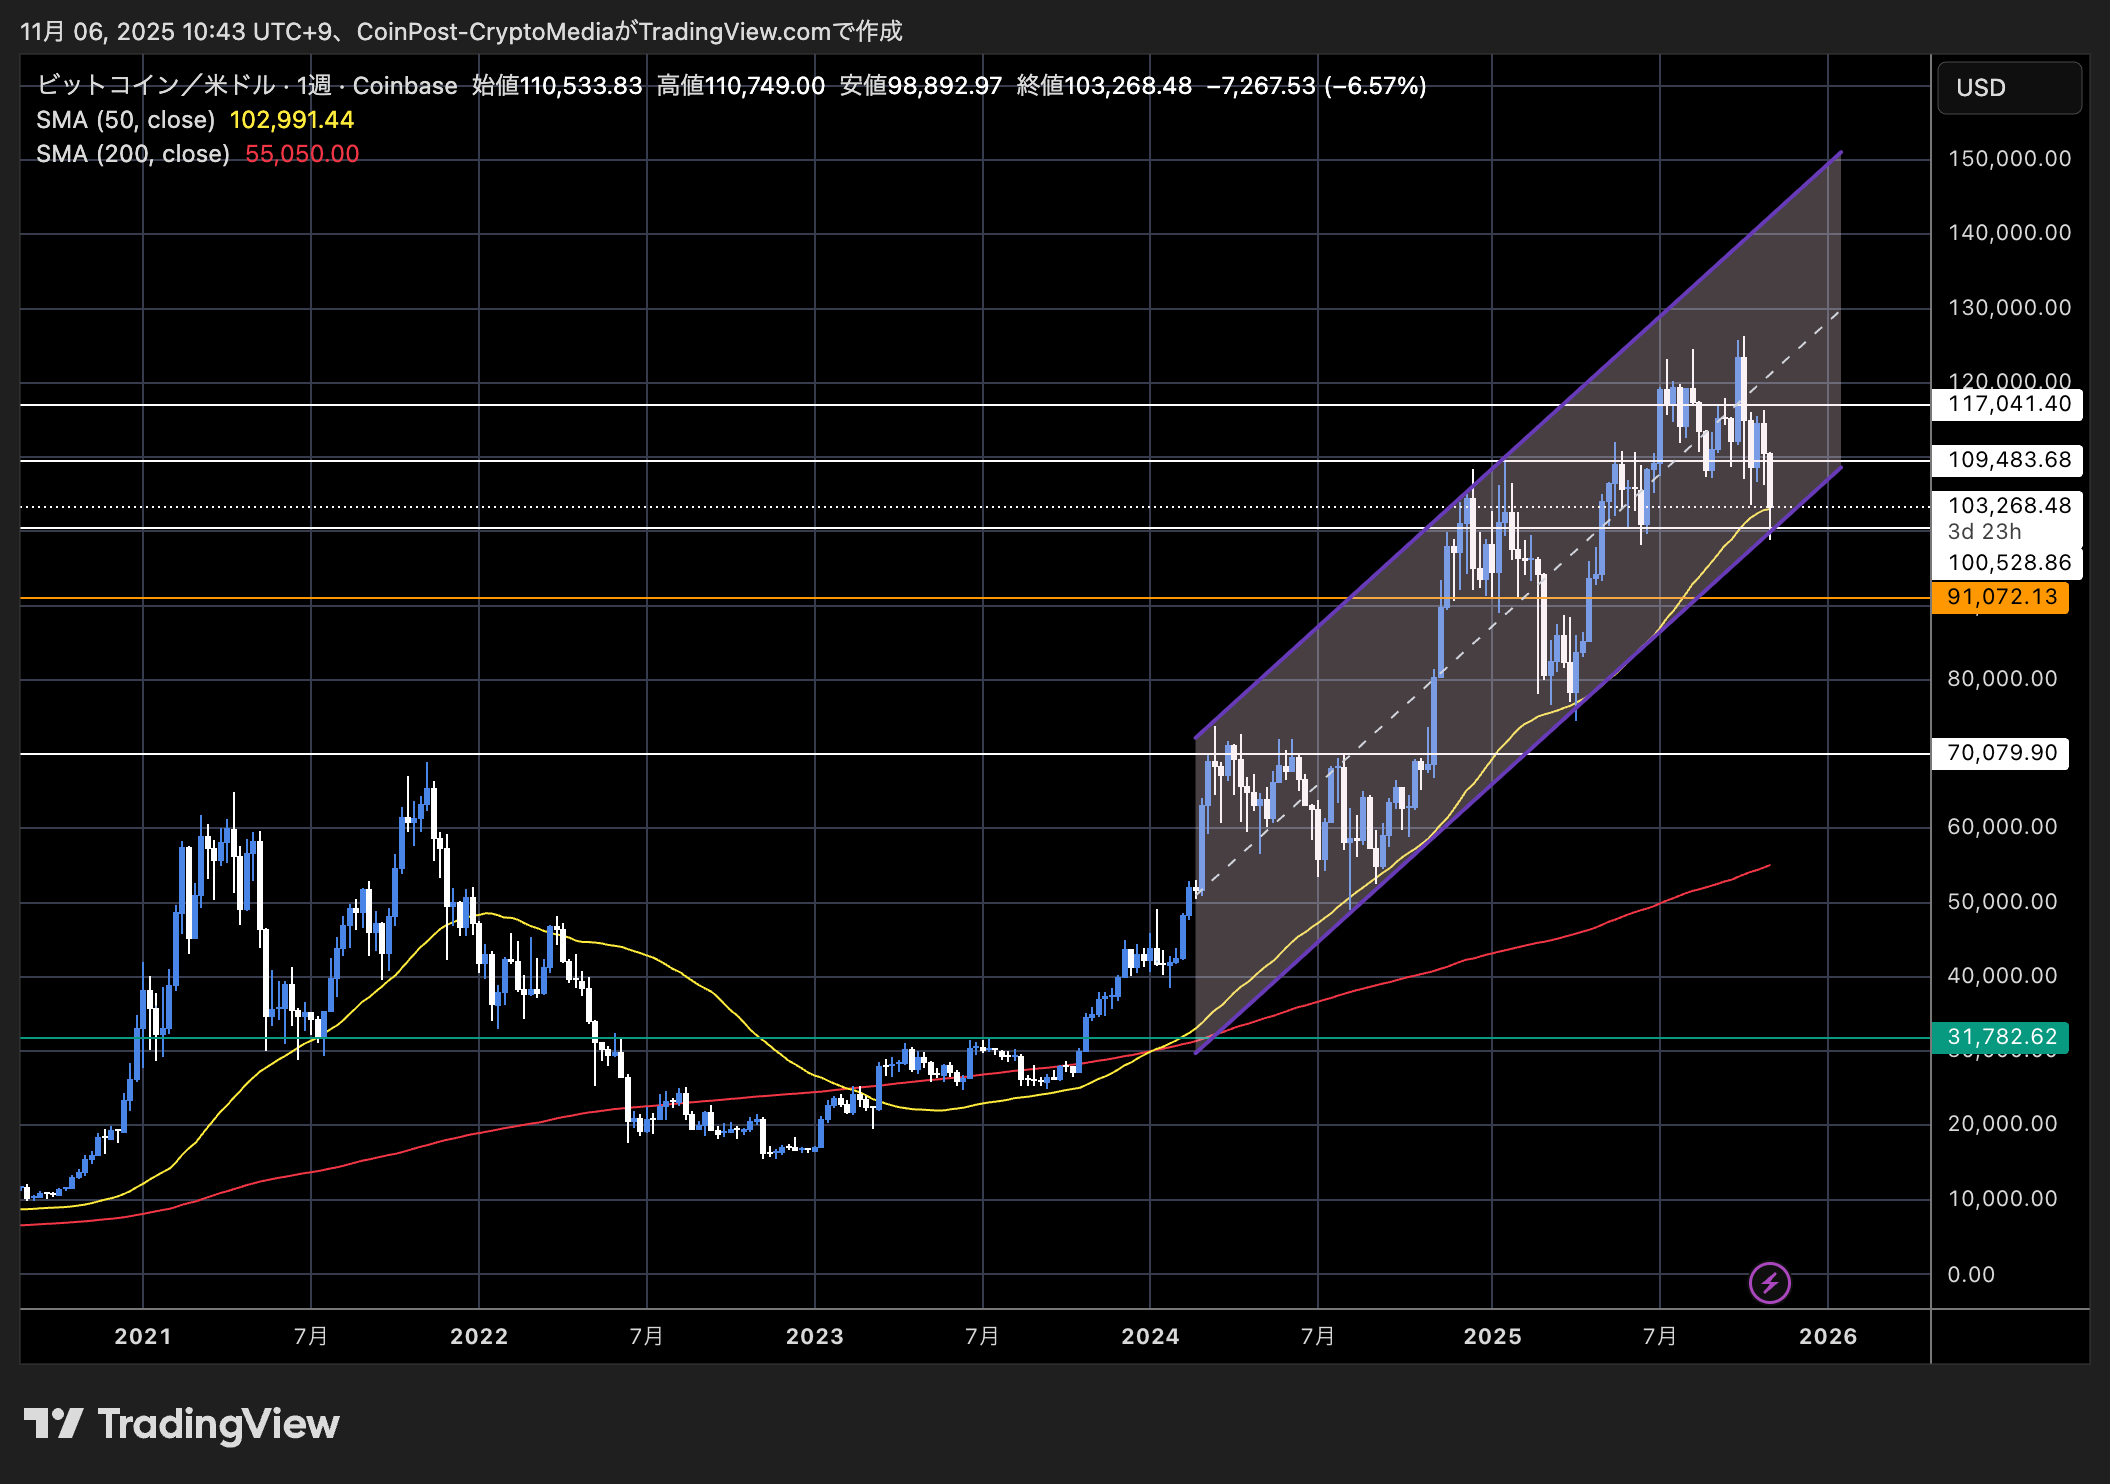Click the SMA (50, close) legend label
The image size is (2110, 1484).
pyautogui.click(x=125, y=120)
